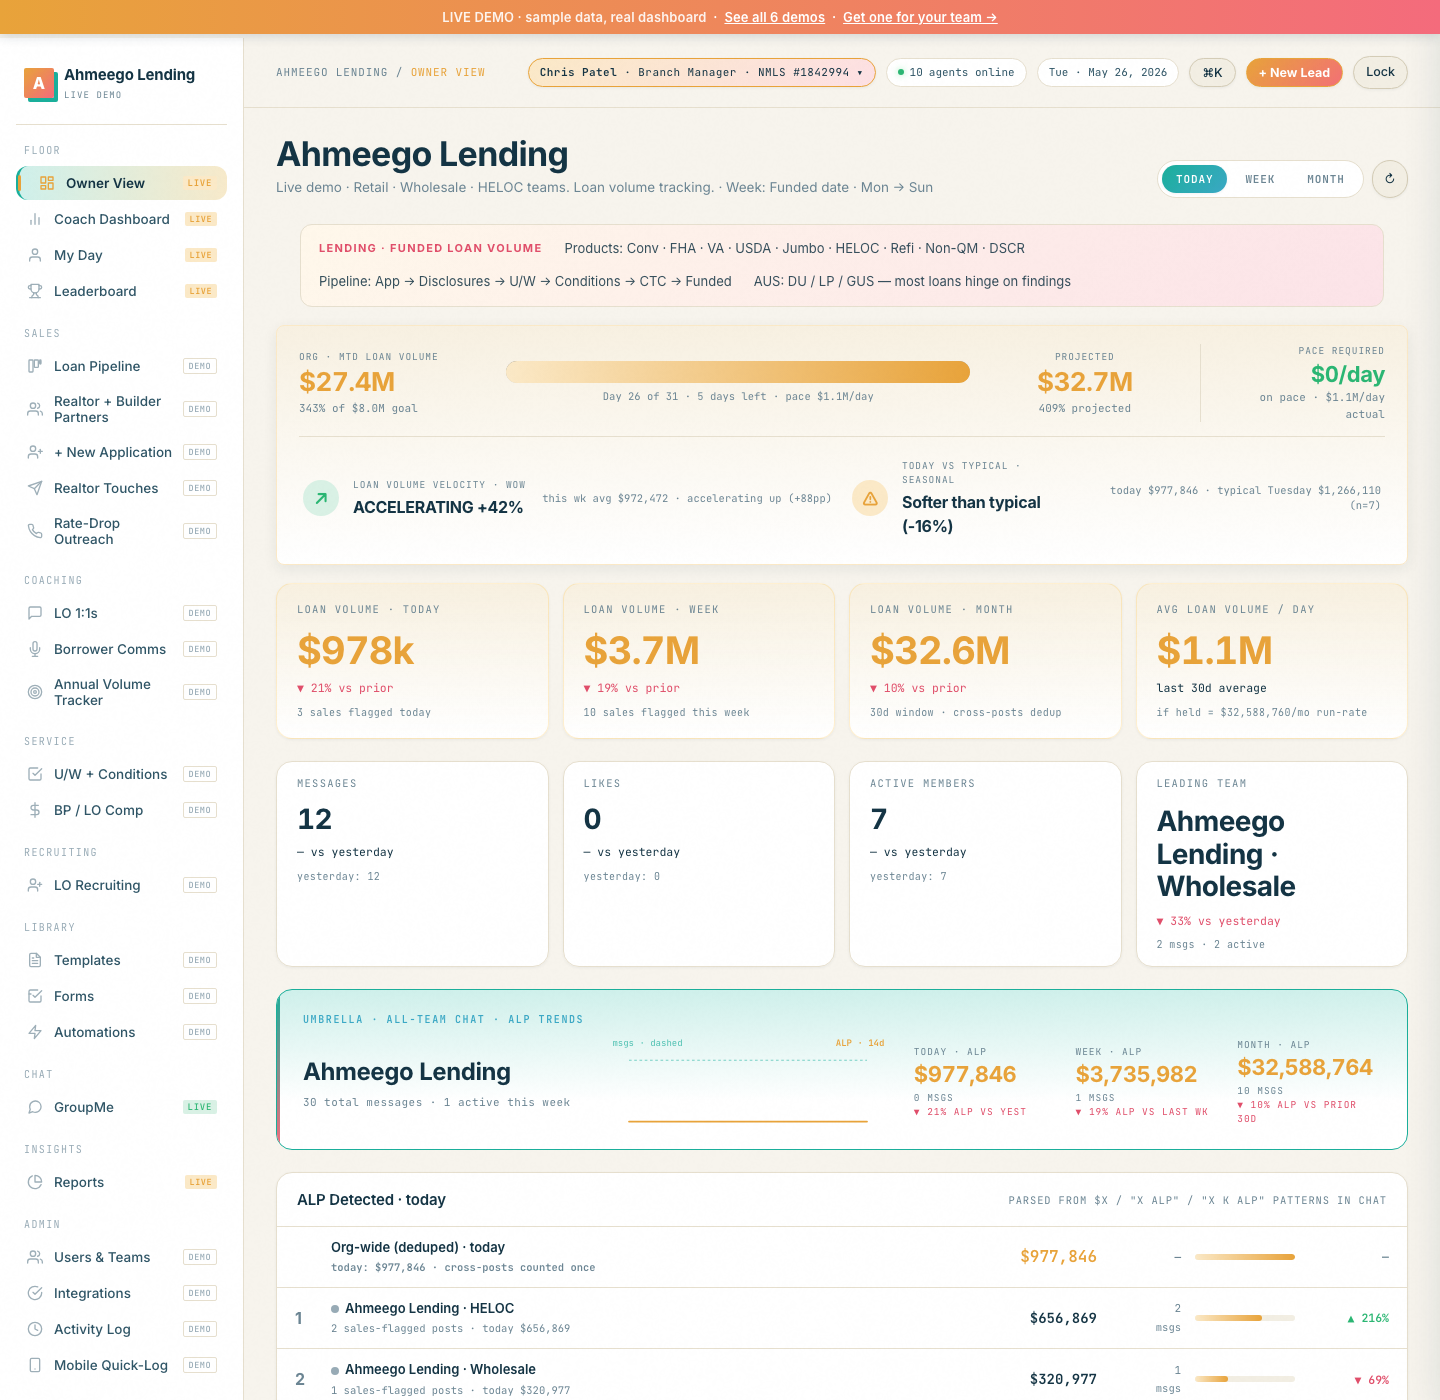Click Mobile Quick-Log phone icon
The height and width of the screenshot is (1400, 1440).
click(x=35, y=1365)
